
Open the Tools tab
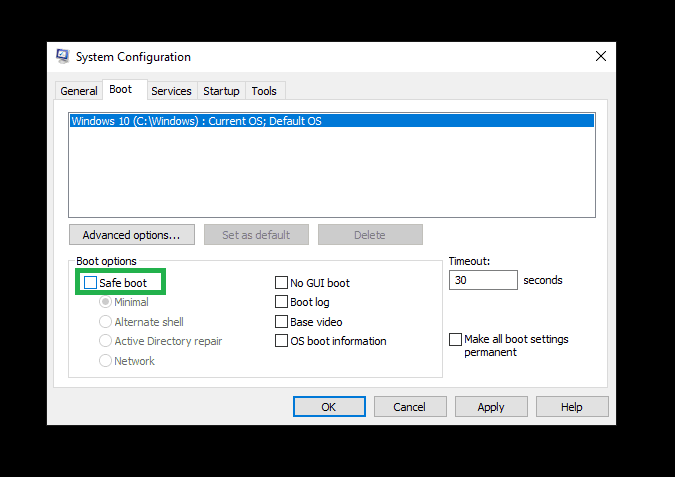(x=264, y=91)
